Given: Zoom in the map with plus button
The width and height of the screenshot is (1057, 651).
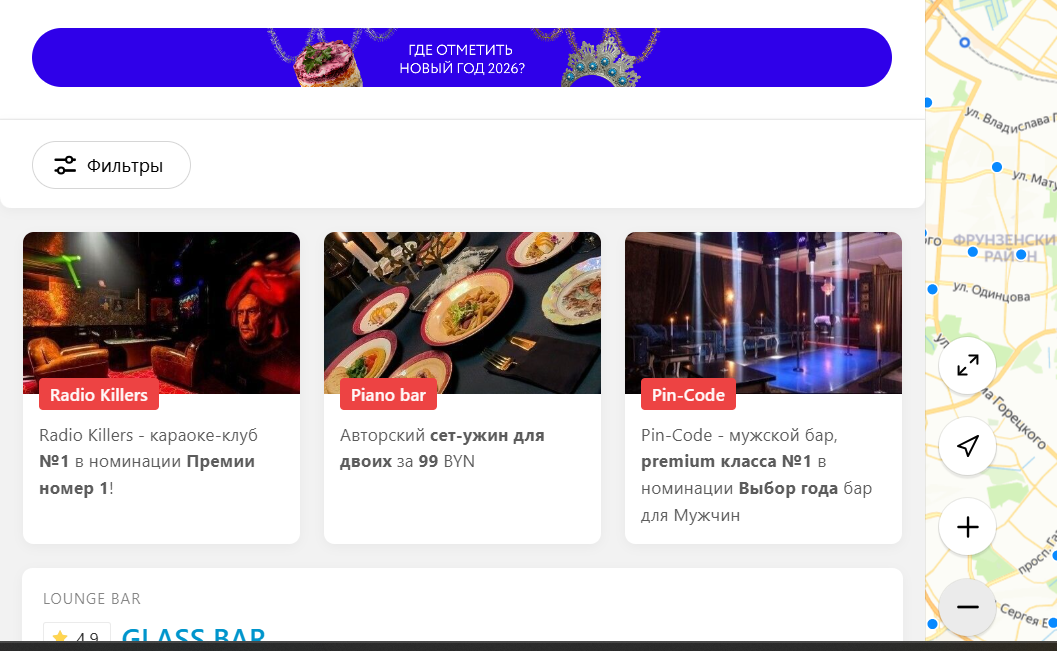Looking at the screenshot, I should point(967,527).
